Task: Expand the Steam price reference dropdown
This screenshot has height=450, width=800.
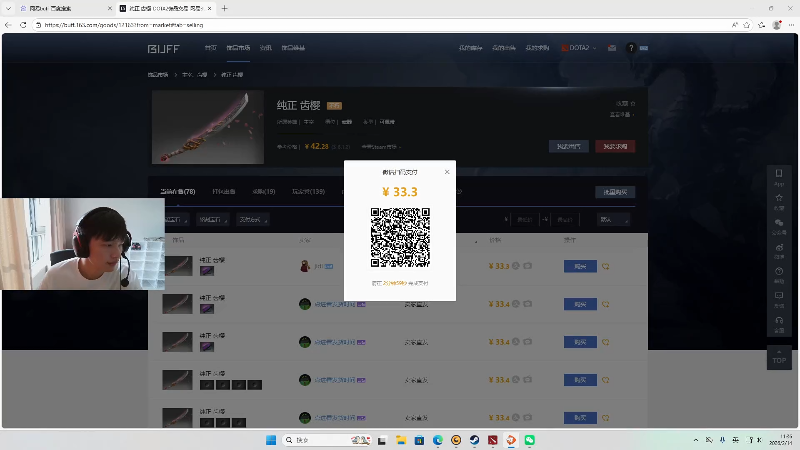Action: tap(381, 147)
